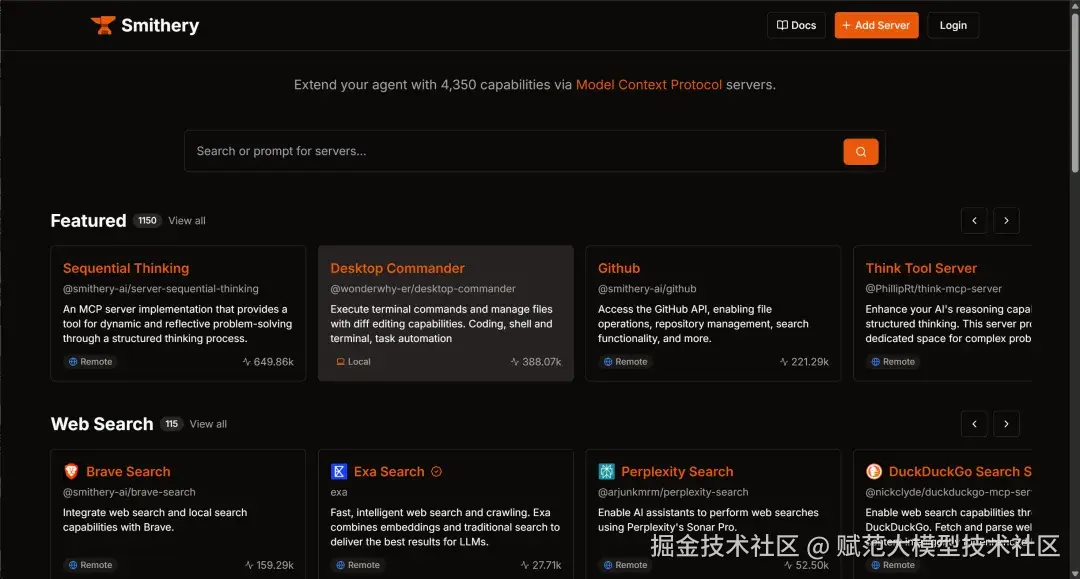1080x579 pixels.
Task: Follow the Model Context Protocol link
Action: point(649,85)
